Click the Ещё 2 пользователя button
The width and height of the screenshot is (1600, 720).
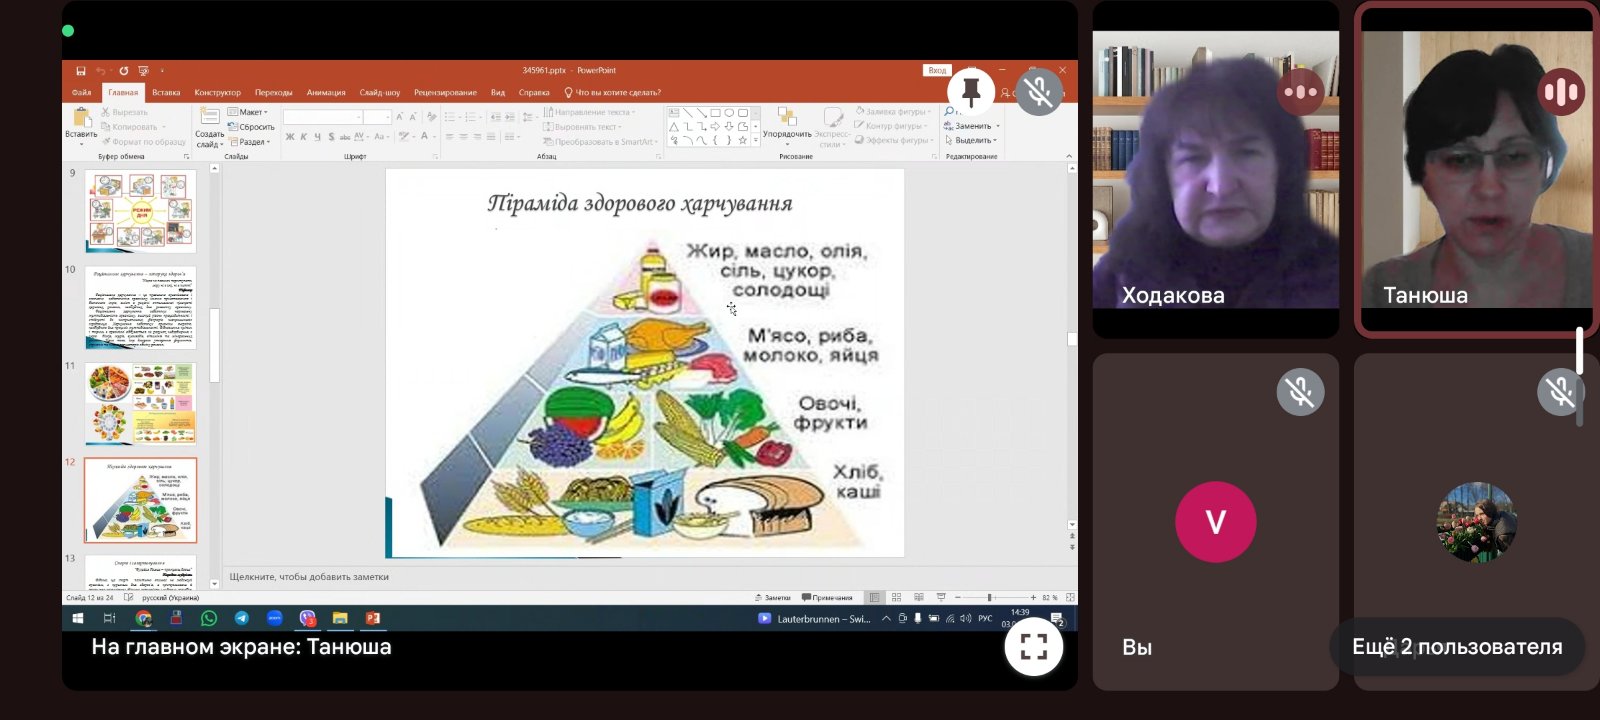point(1456,647)
